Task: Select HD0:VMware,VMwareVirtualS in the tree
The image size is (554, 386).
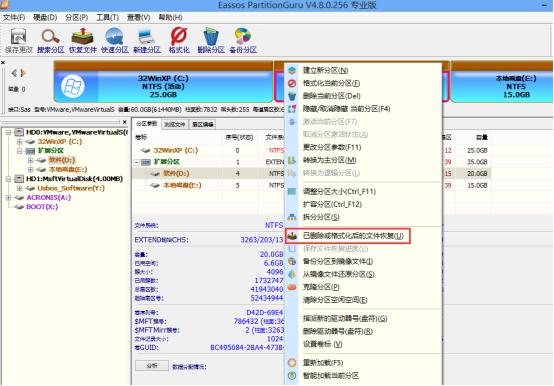Action: point(77,132)
